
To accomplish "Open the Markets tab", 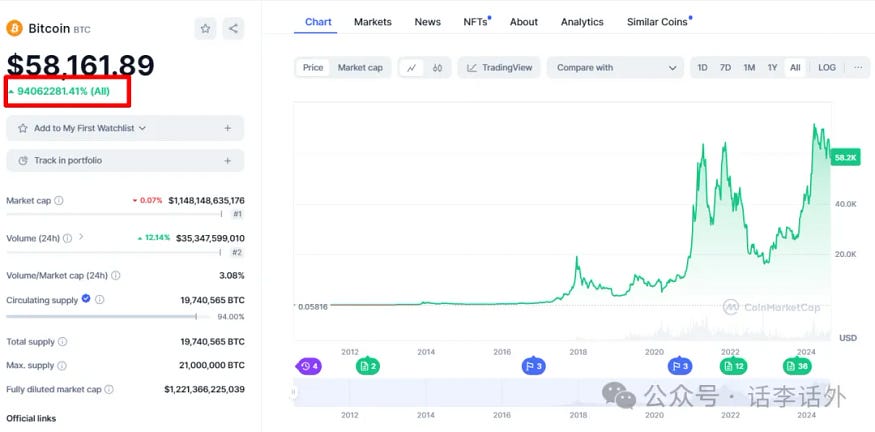I will [x=373, y=22].
